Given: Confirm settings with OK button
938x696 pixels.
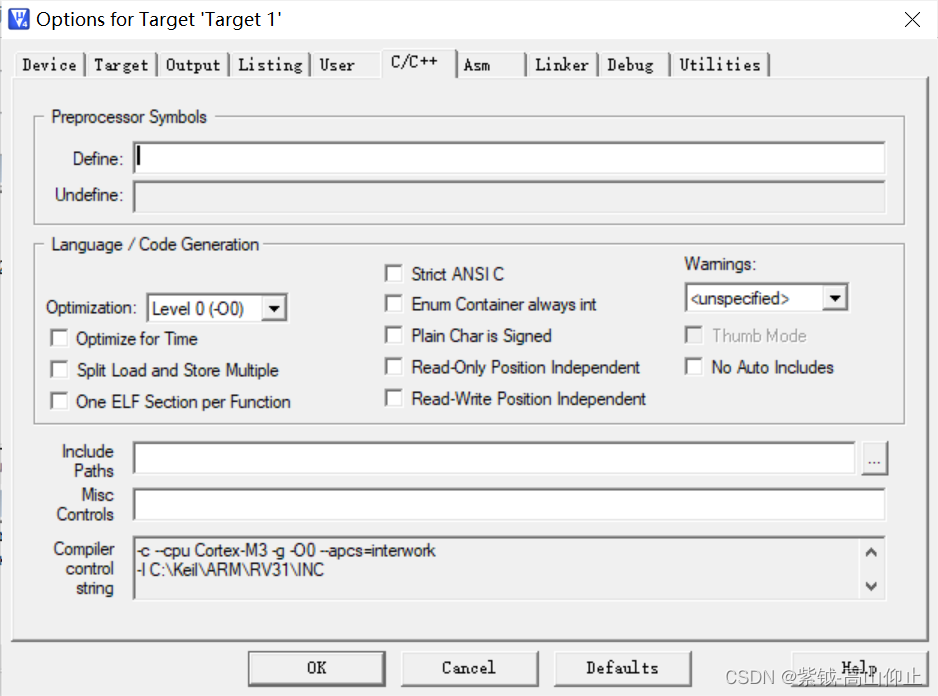Looking at the screenshot, I should pyautogui.click(x=316, y=668).
